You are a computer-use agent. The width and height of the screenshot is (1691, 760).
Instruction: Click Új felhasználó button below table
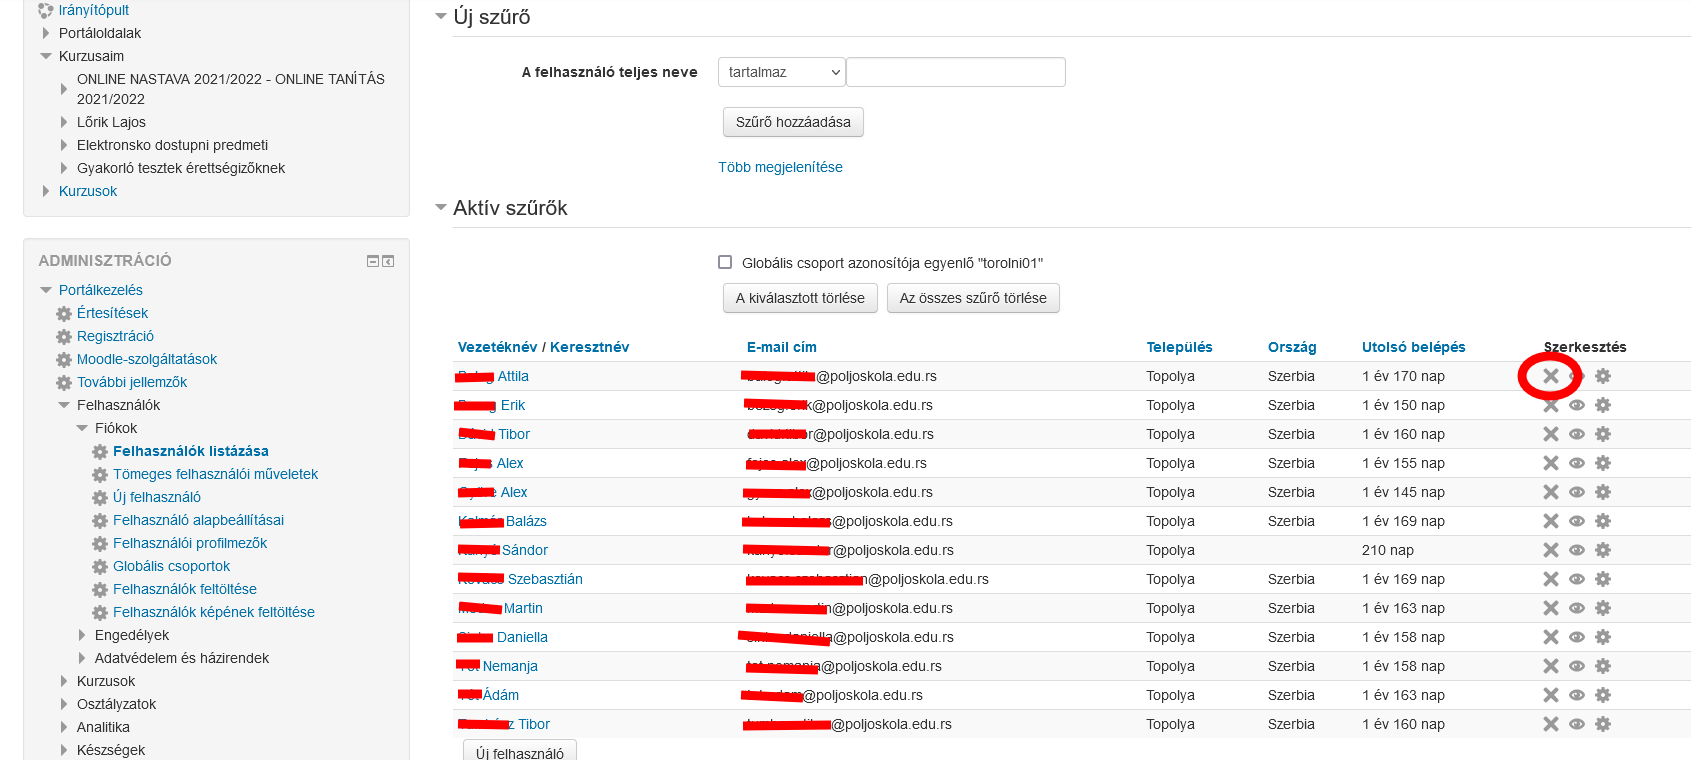[520, 751]
